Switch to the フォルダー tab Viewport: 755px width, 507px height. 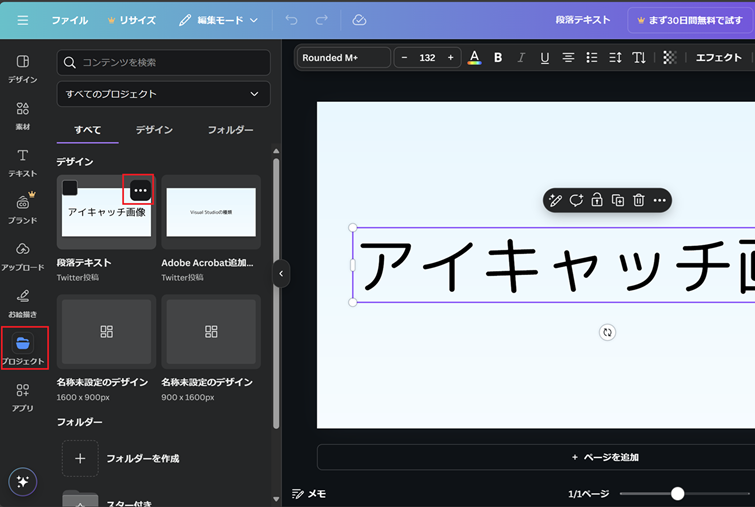point(230,130)
